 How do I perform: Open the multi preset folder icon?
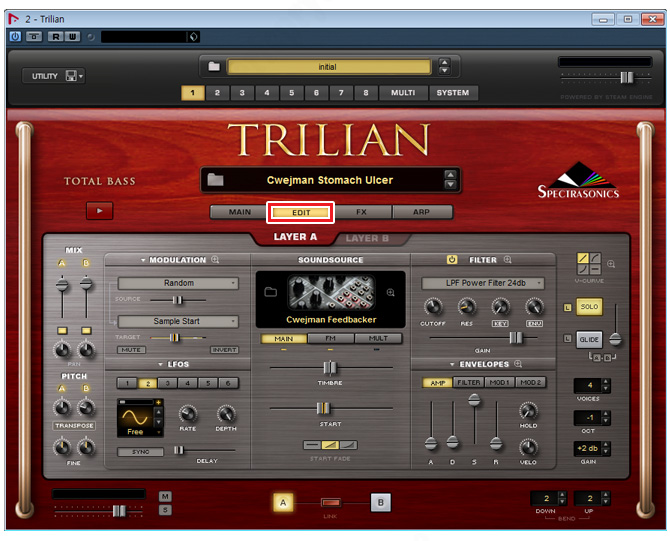tap(214, 66)
